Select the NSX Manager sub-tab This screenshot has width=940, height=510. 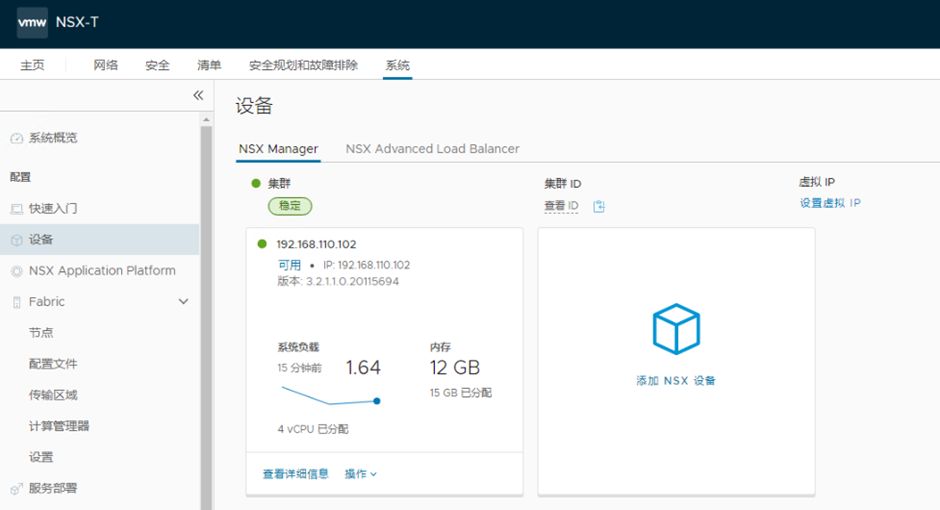tap(278, 149)
